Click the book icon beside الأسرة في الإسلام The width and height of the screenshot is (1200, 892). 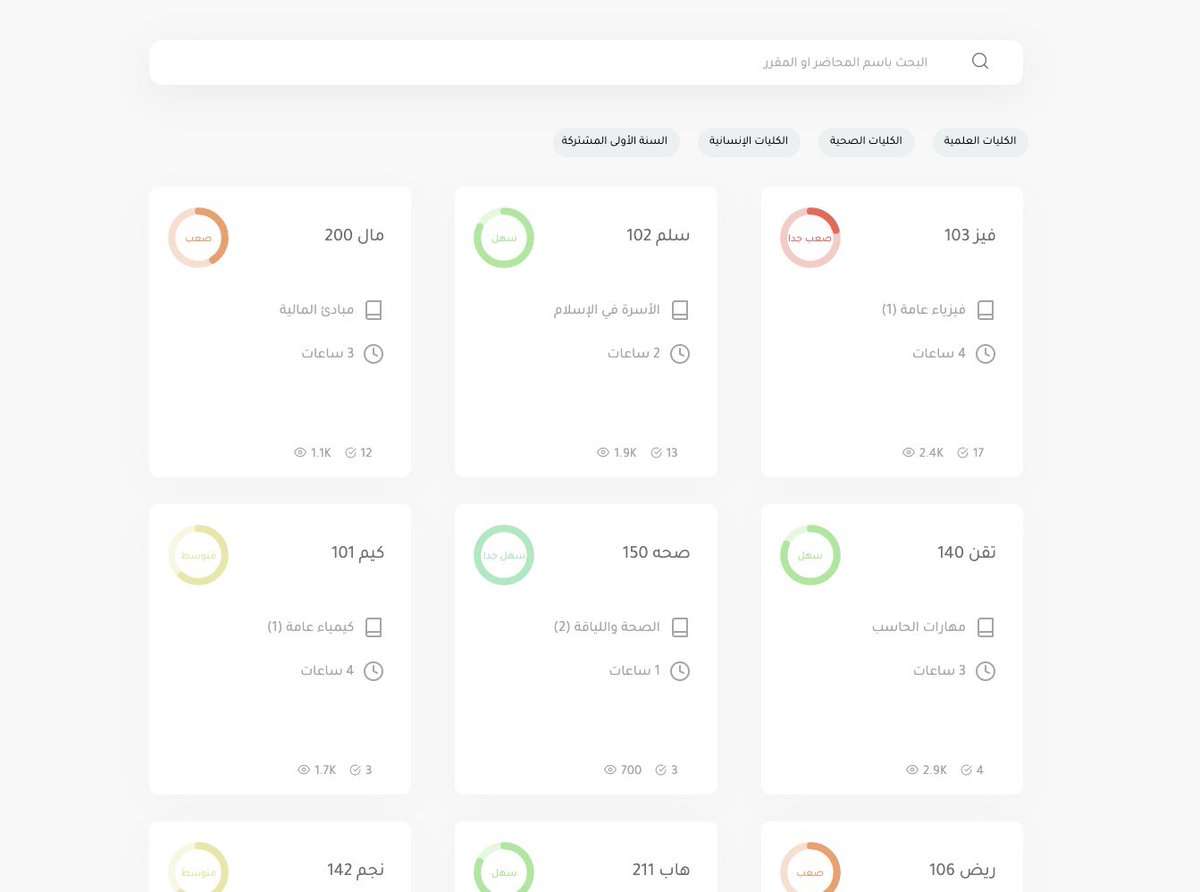pos(680,310)
